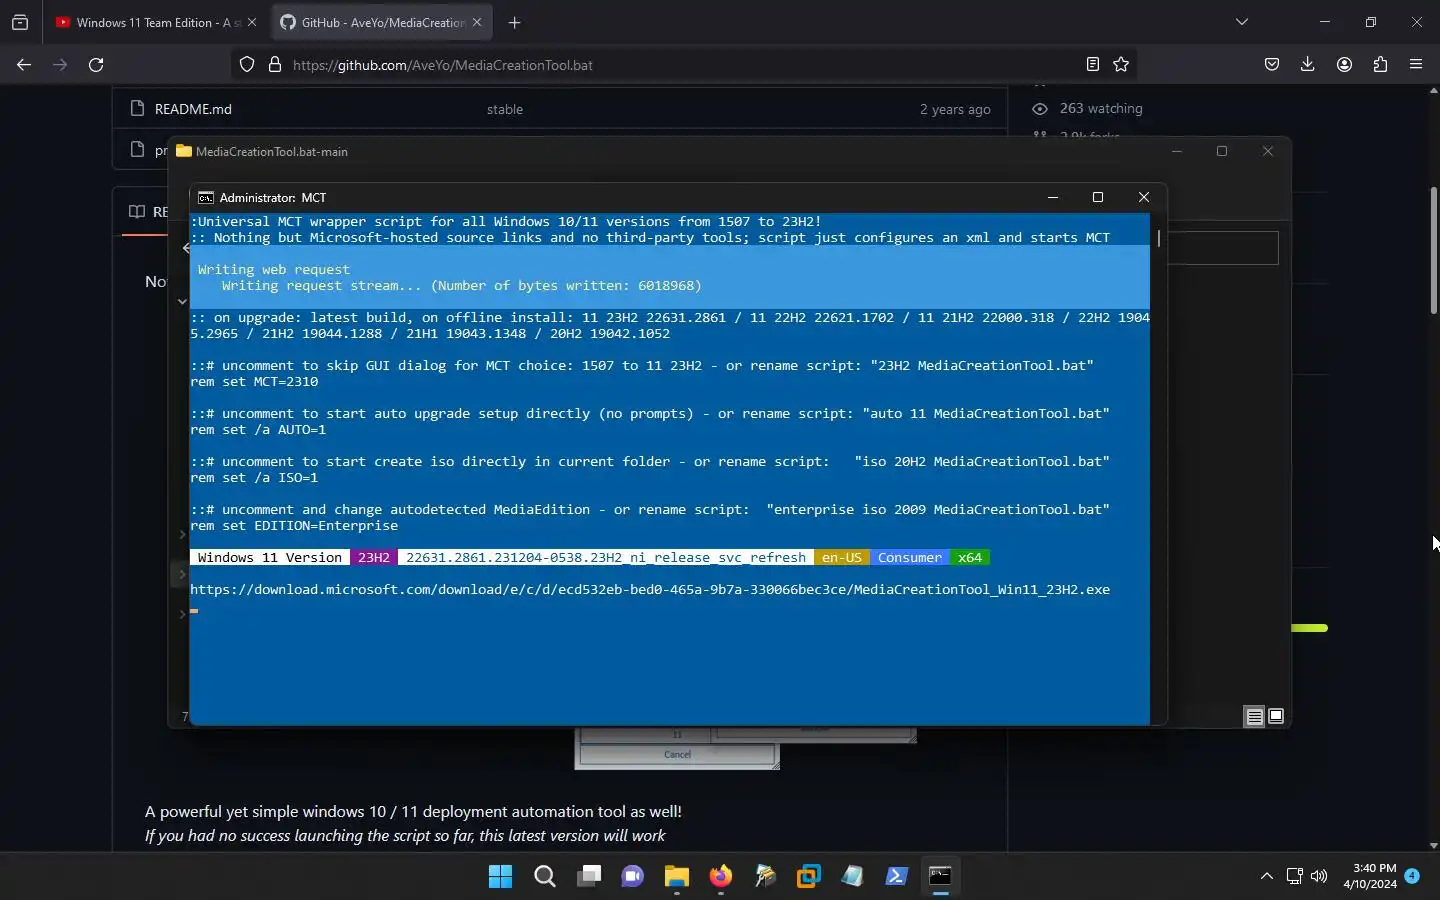
Task: Select the GitHub AveYo/MediaCreationTool tab
Action: [381, 22]
